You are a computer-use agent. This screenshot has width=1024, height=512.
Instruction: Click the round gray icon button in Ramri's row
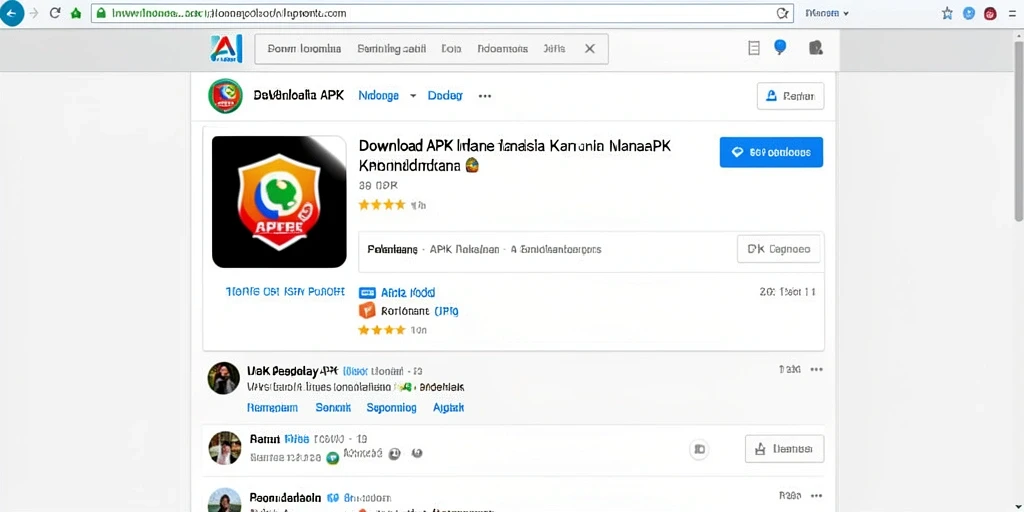[x=699, y=449]
